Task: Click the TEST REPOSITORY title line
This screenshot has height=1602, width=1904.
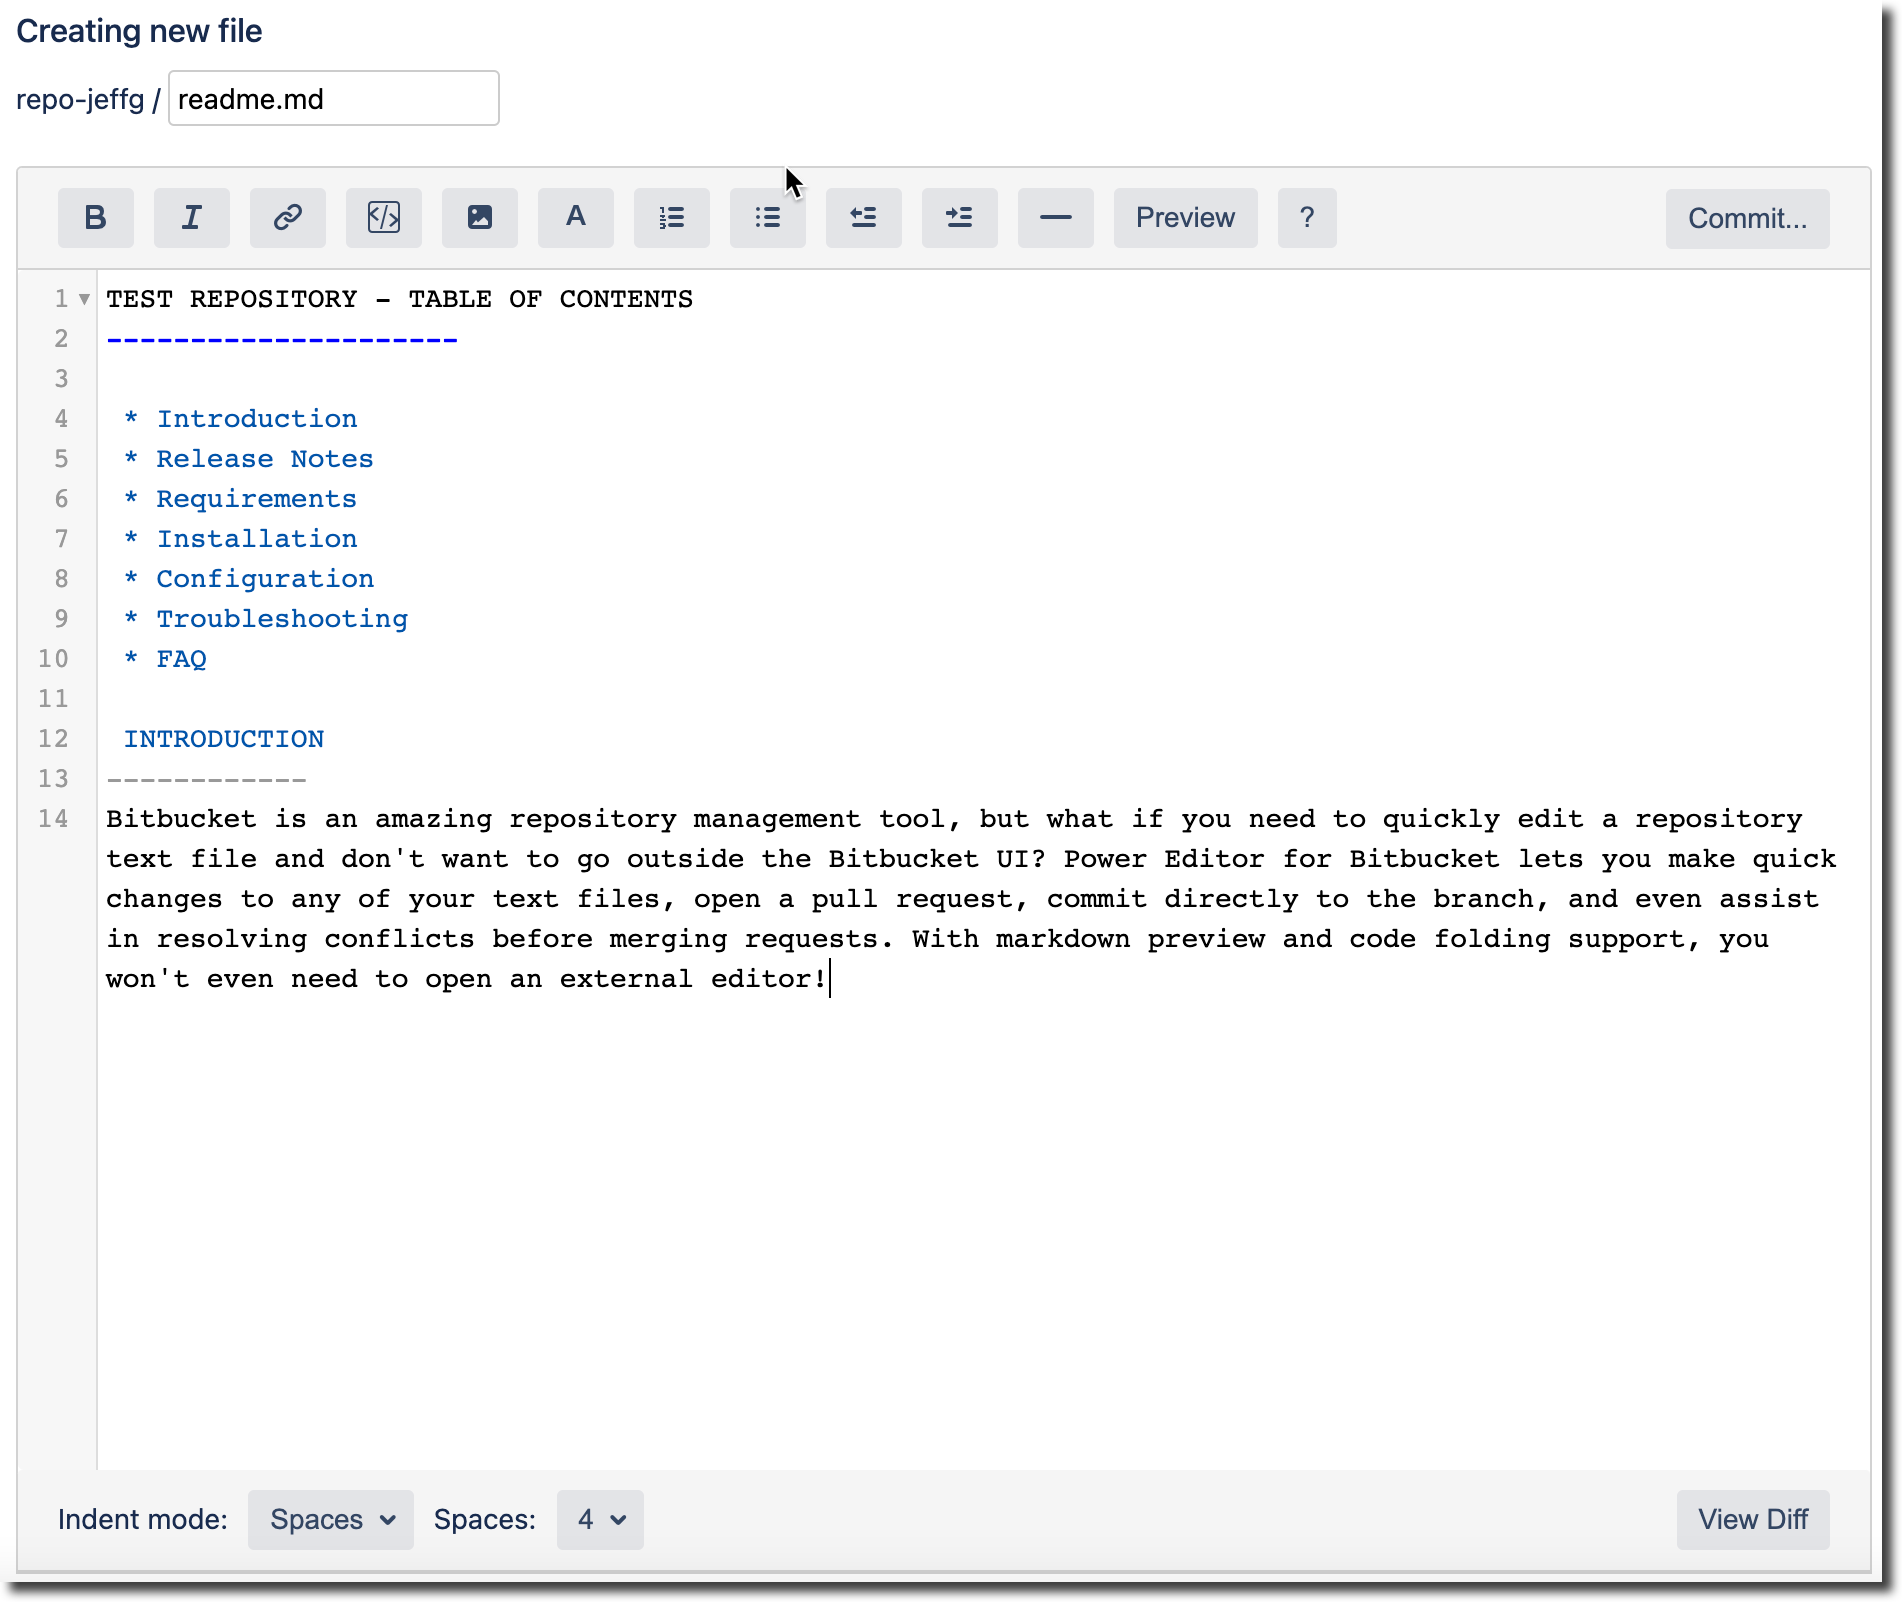Action: (x=400, y=299)
